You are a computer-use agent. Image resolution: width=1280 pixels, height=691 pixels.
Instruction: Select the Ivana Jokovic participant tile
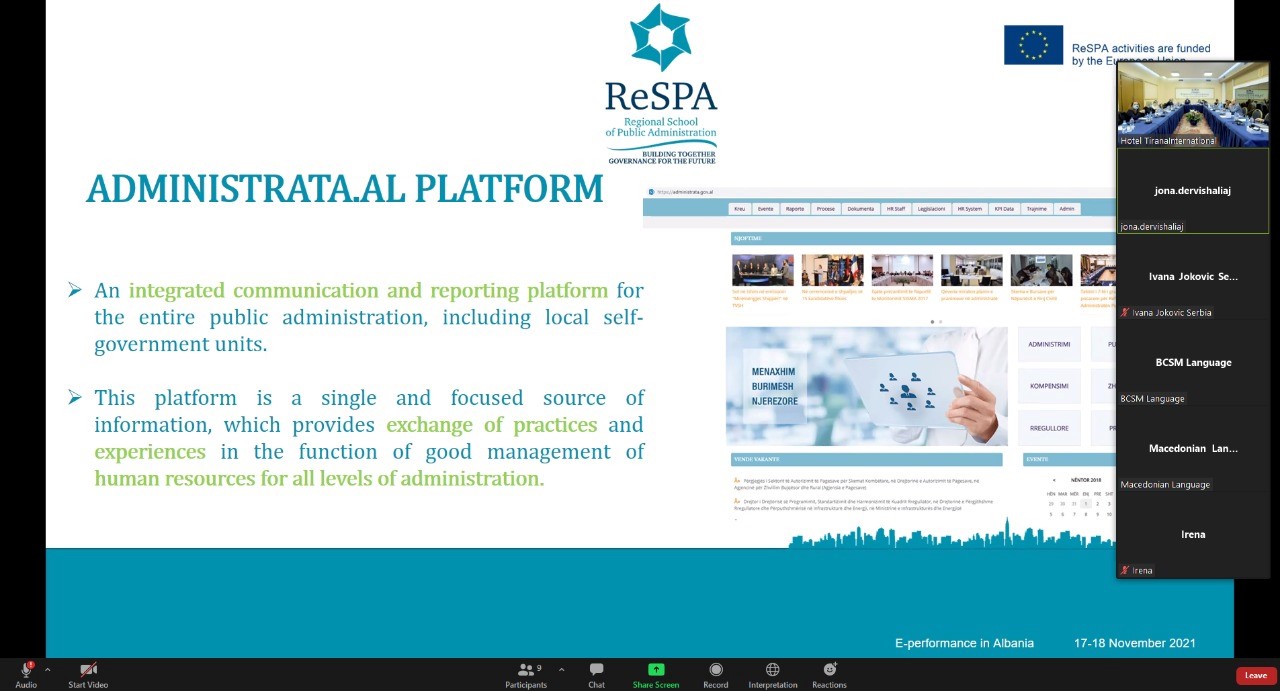[1193, 276]
